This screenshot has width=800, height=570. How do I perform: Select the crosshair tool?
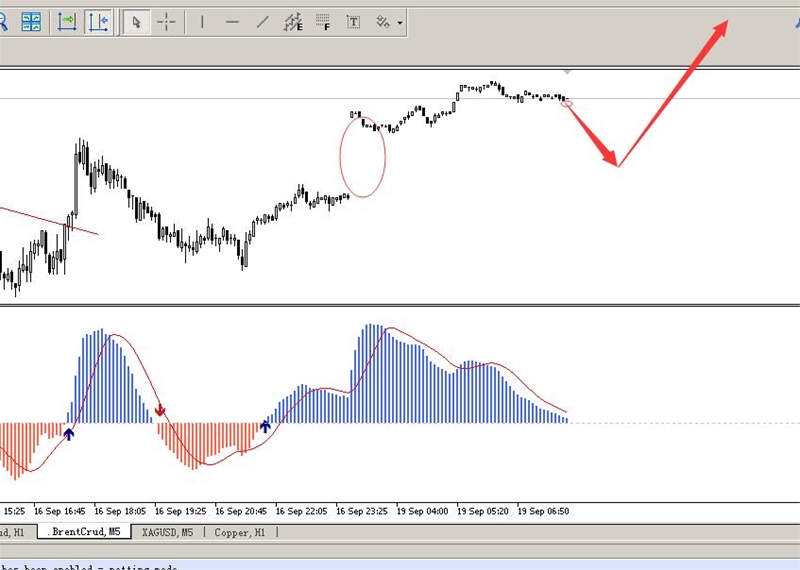click(x=166, y=22)
